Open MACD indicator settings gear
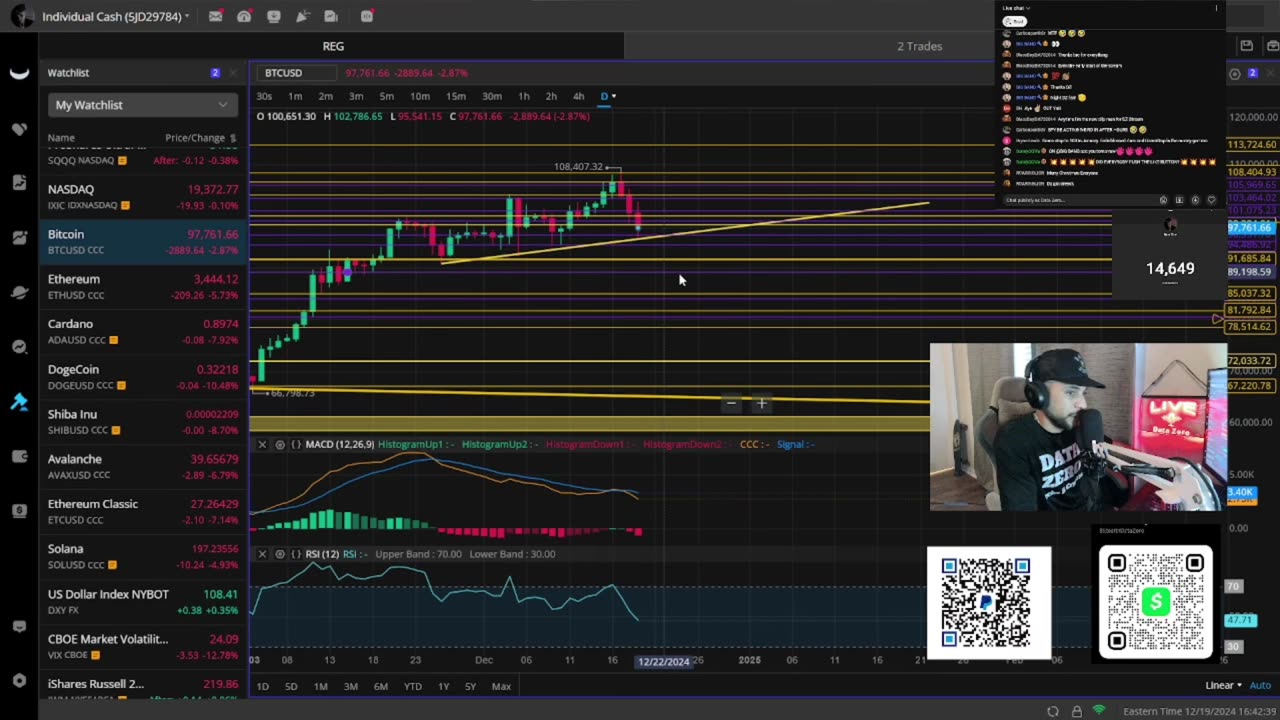Screen dimensions: 1280x720 point(280,444)
